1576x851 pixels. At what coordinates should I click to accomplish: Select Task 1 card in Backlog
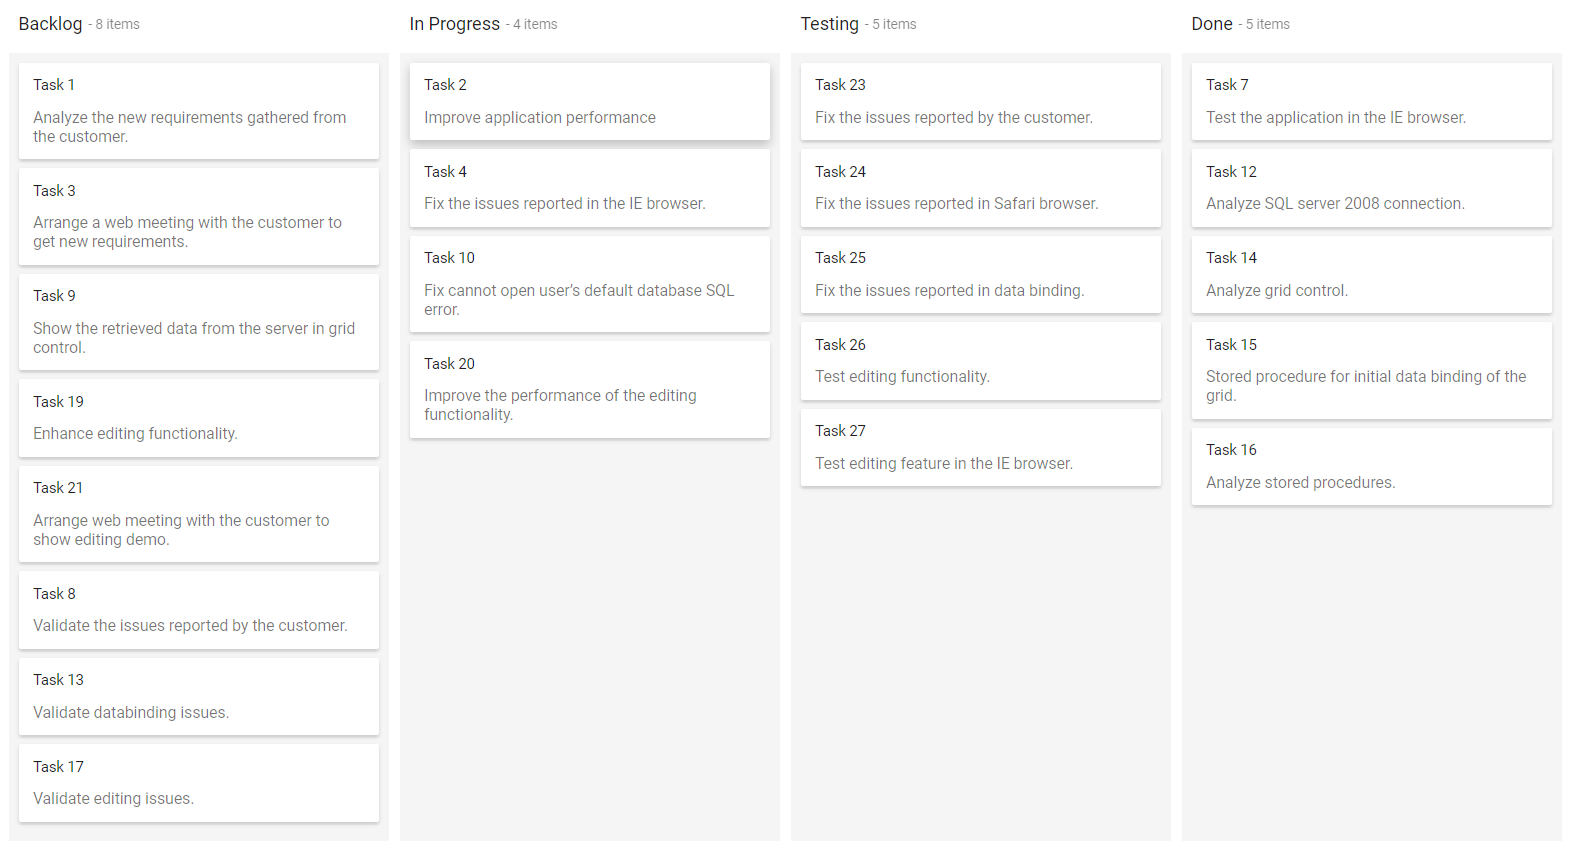198,110
